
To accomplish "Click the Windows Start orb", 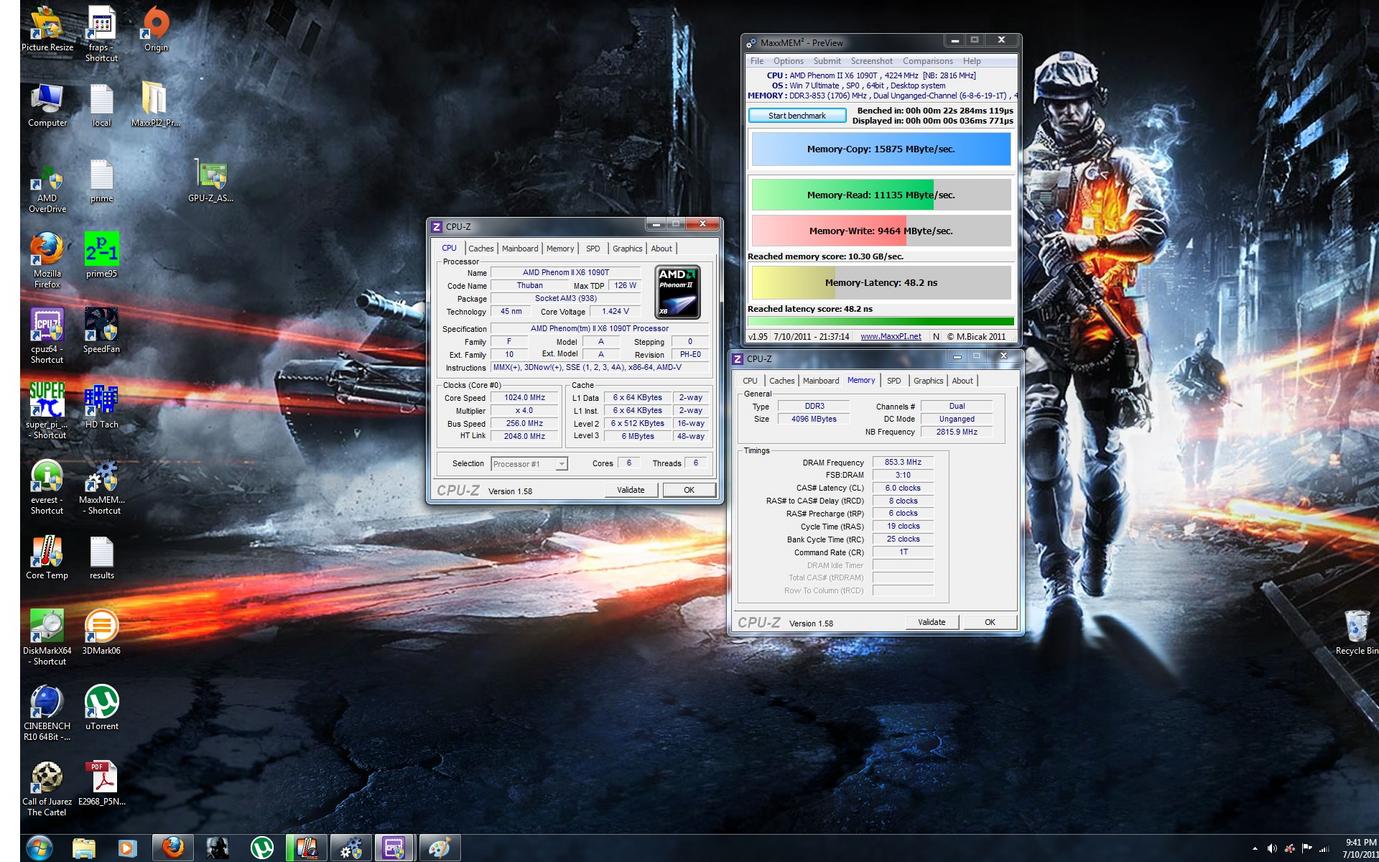I will pyautogui.click(x=38, y=848).
